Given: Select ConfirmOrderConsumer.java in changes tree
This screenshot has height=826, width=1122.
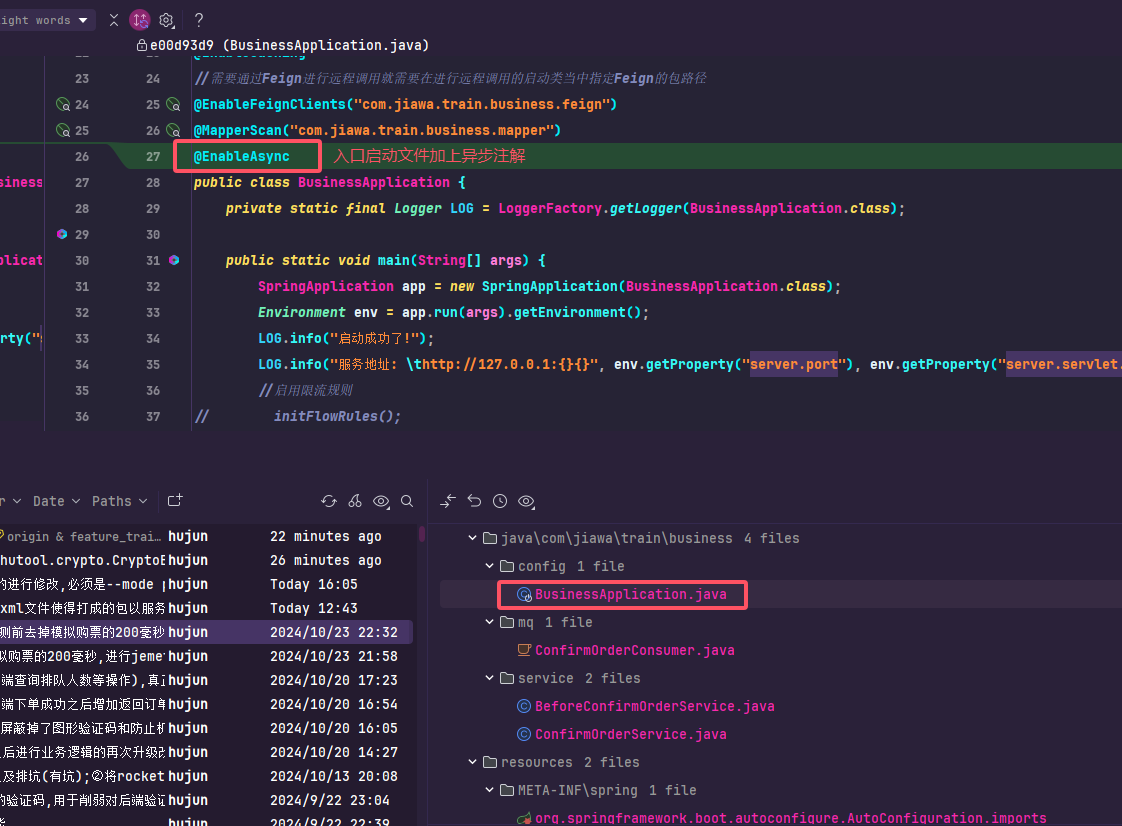Looking at the screenshot, I should tap(635, 650).
